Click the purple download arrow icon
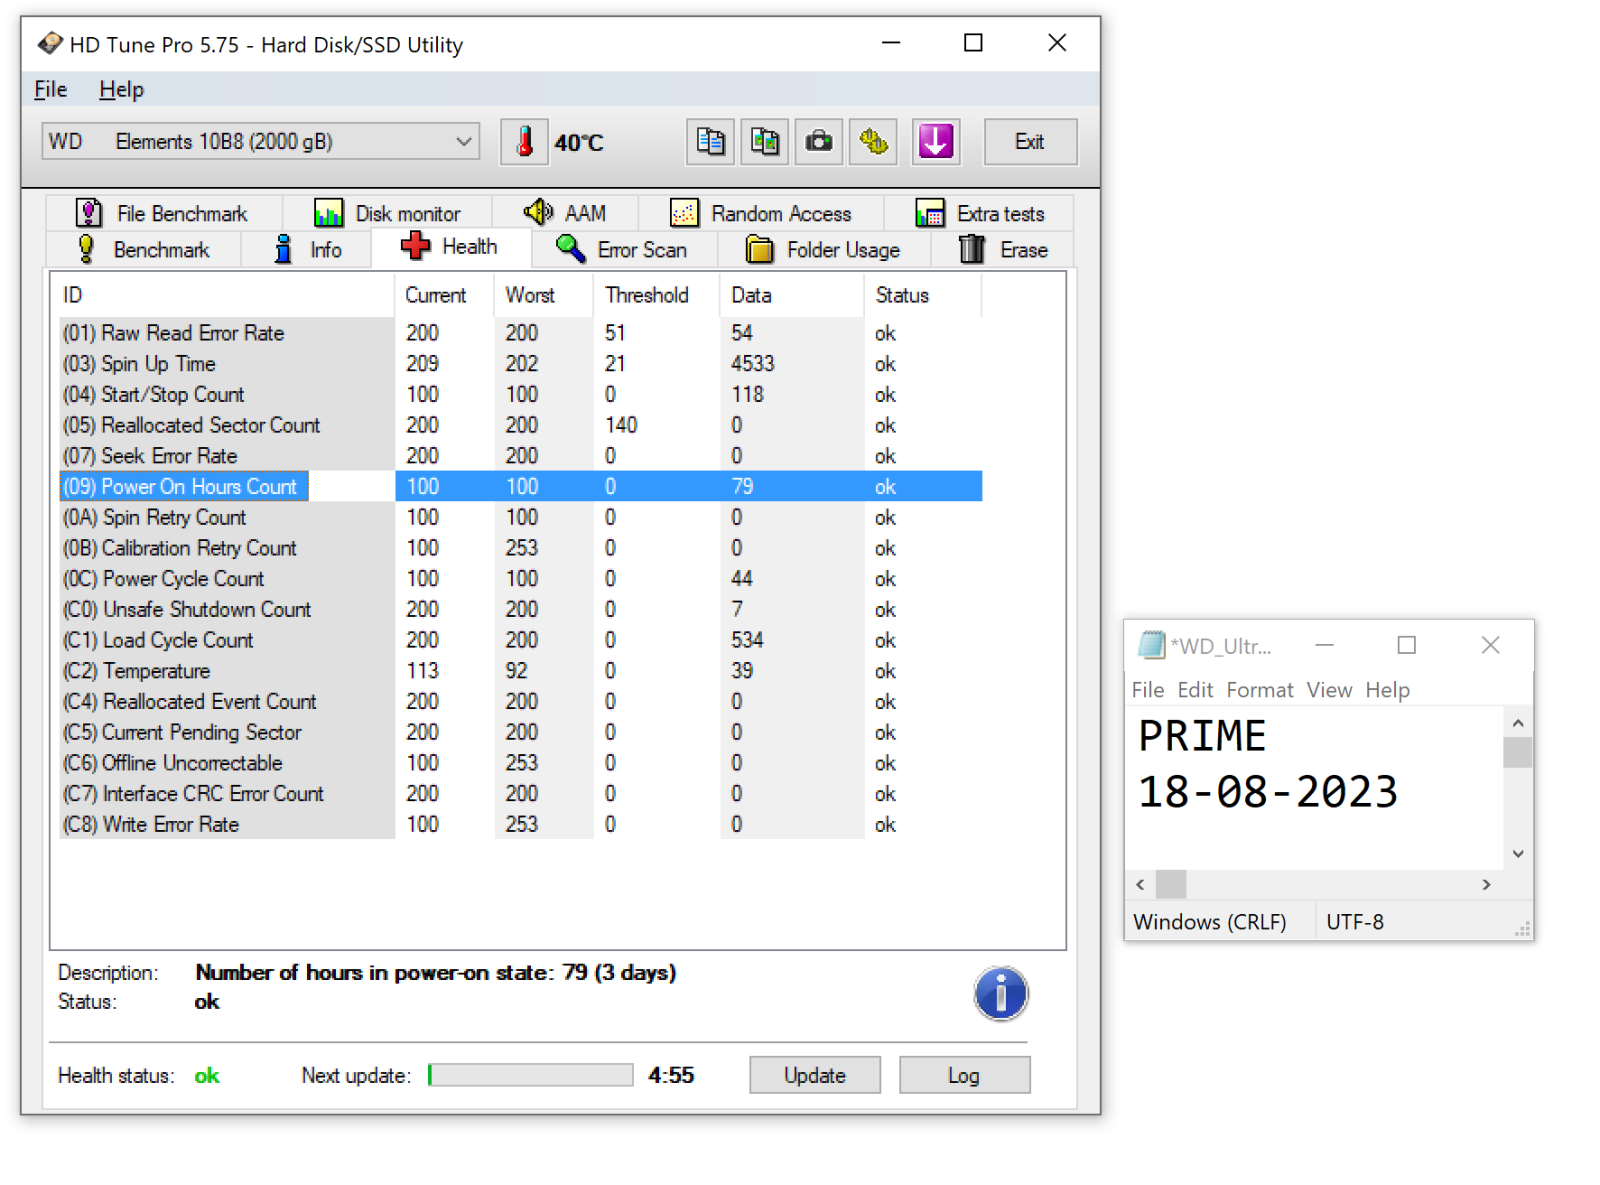 tap(936, 142)
